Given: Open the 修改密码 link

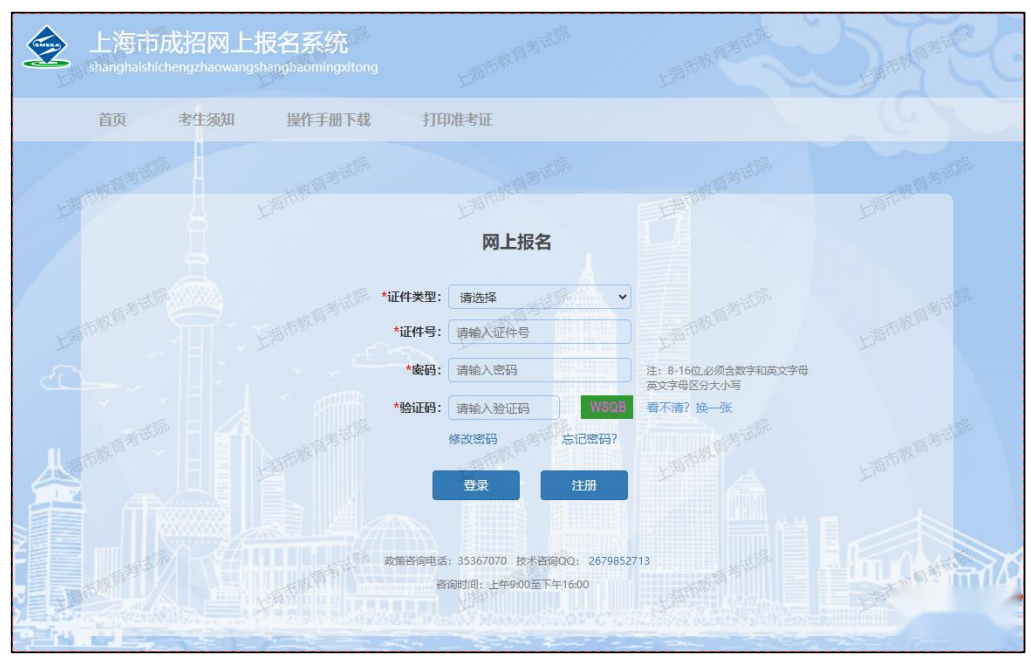Looking at the screenshot, I should click(472, 439).
